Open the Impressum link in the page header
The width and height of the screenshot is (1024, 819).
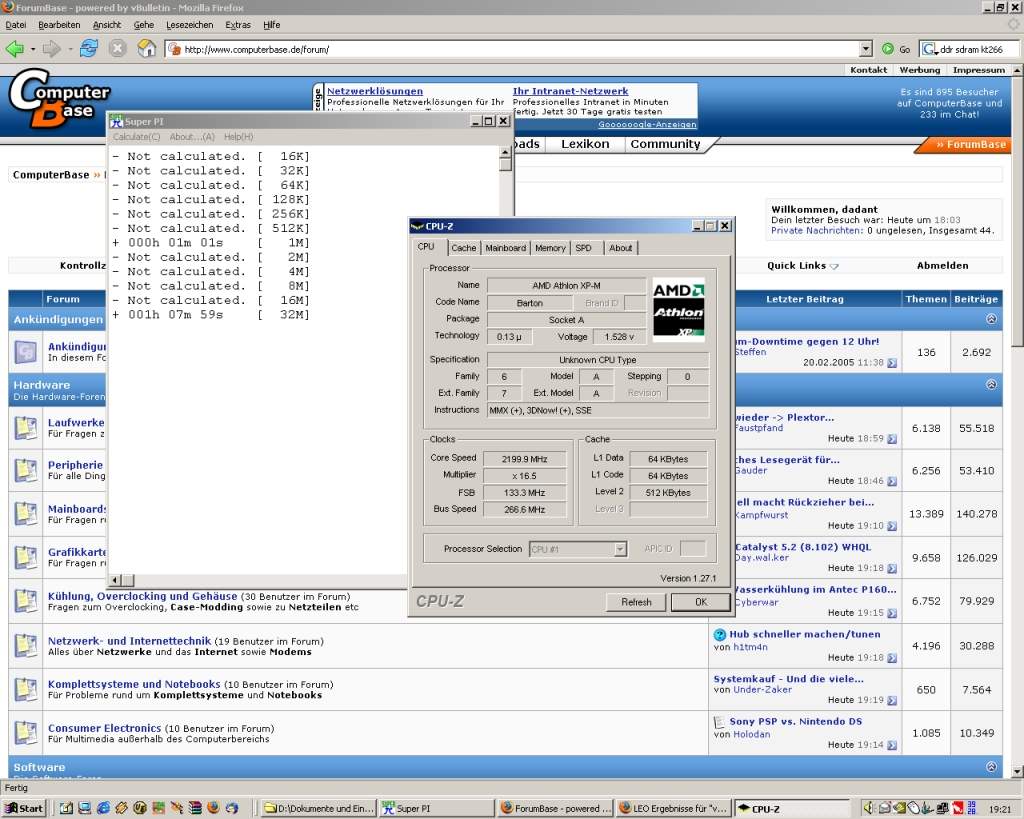point(978,70)
